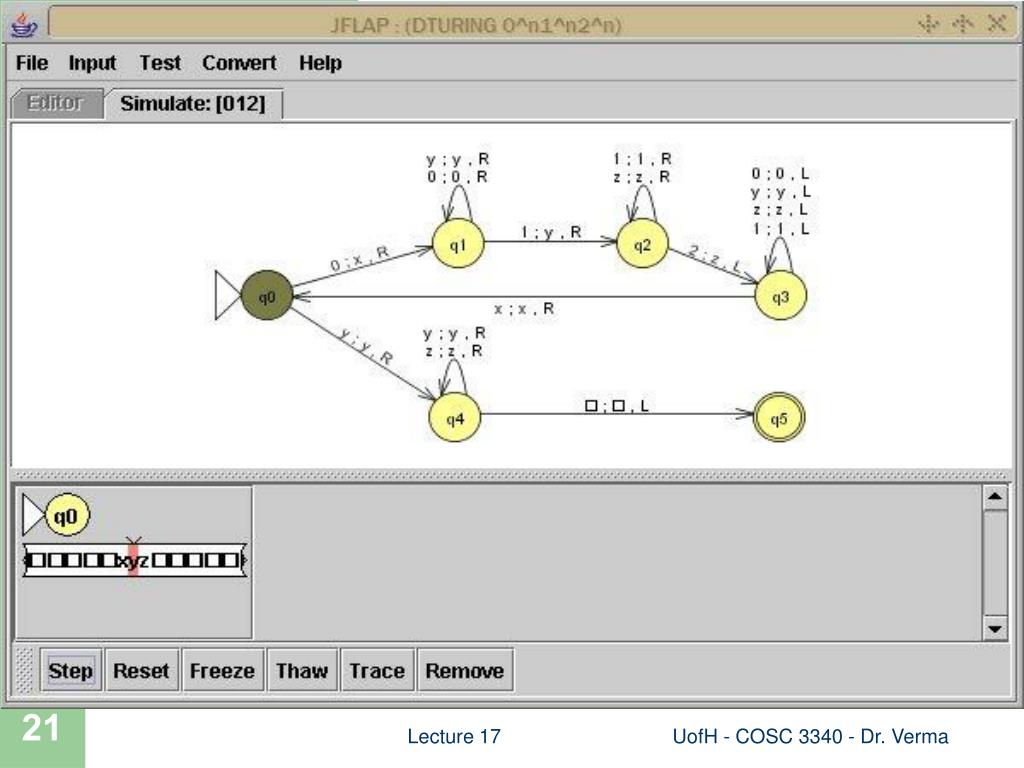The width and height of the screenshot is (1024, 768).
Task: Click the configuration pane scrollbar track
Action: pos(995,563)
